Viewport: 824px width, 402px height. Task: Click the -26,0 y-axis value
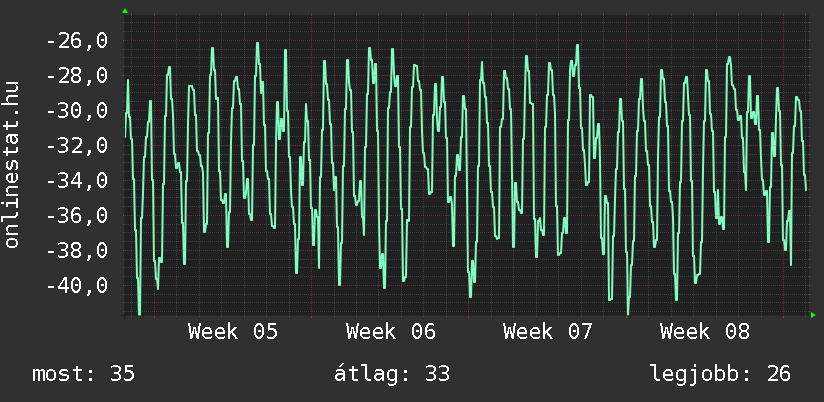[77, 41]
